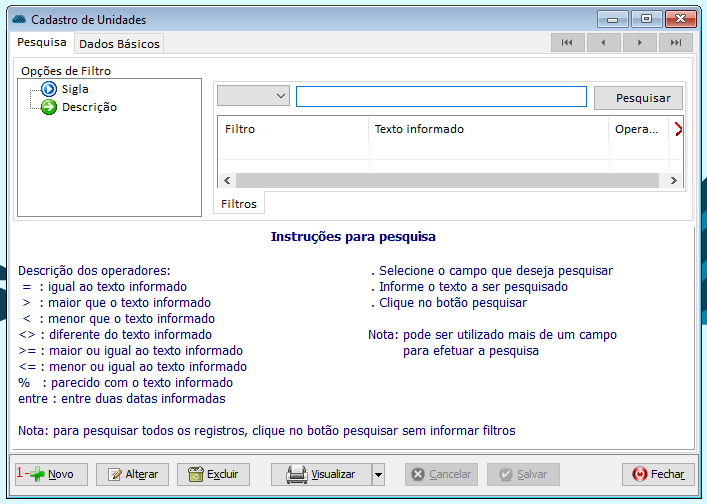
Task: Switch to the Dados Básicos tab
Action: pos(118,44)
